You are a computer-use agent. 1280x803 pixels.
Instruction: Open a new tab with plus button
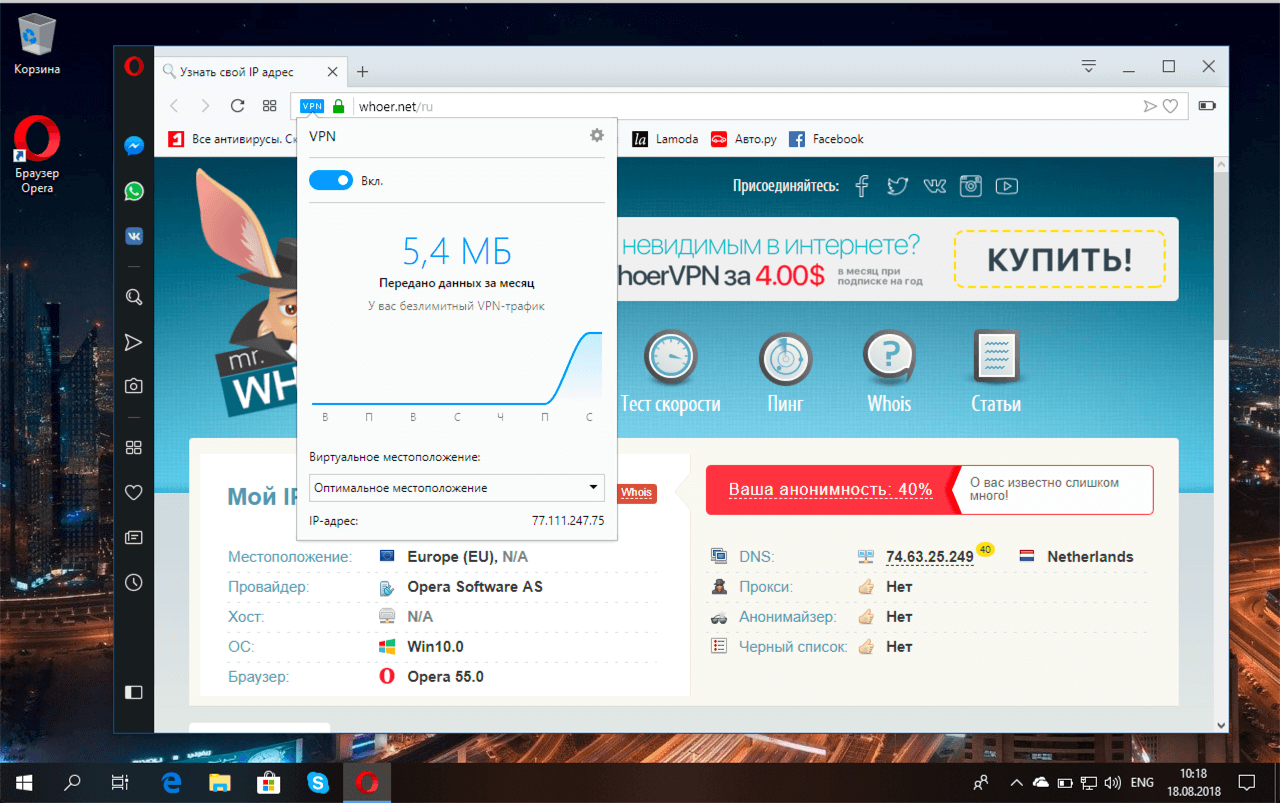pos(363,71)
